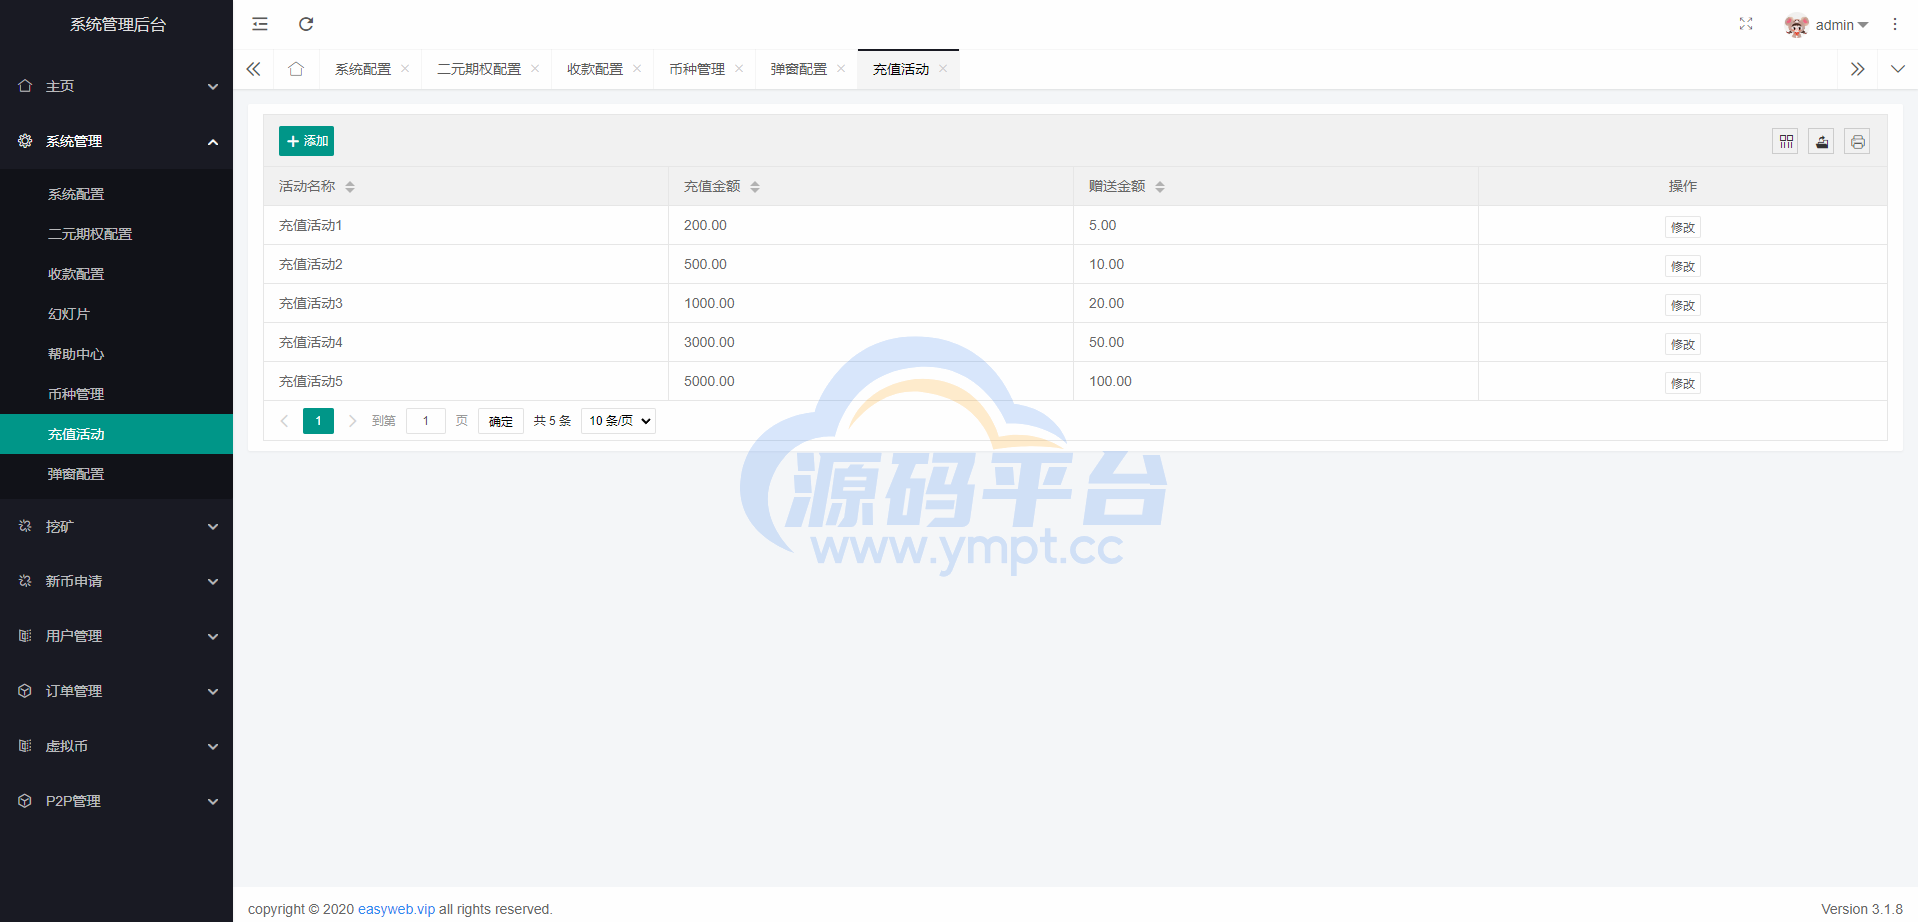Toggle fullscreen mode icon
The width and height of the screenshot is (1918, 922).
click(x=1746, y=24)
